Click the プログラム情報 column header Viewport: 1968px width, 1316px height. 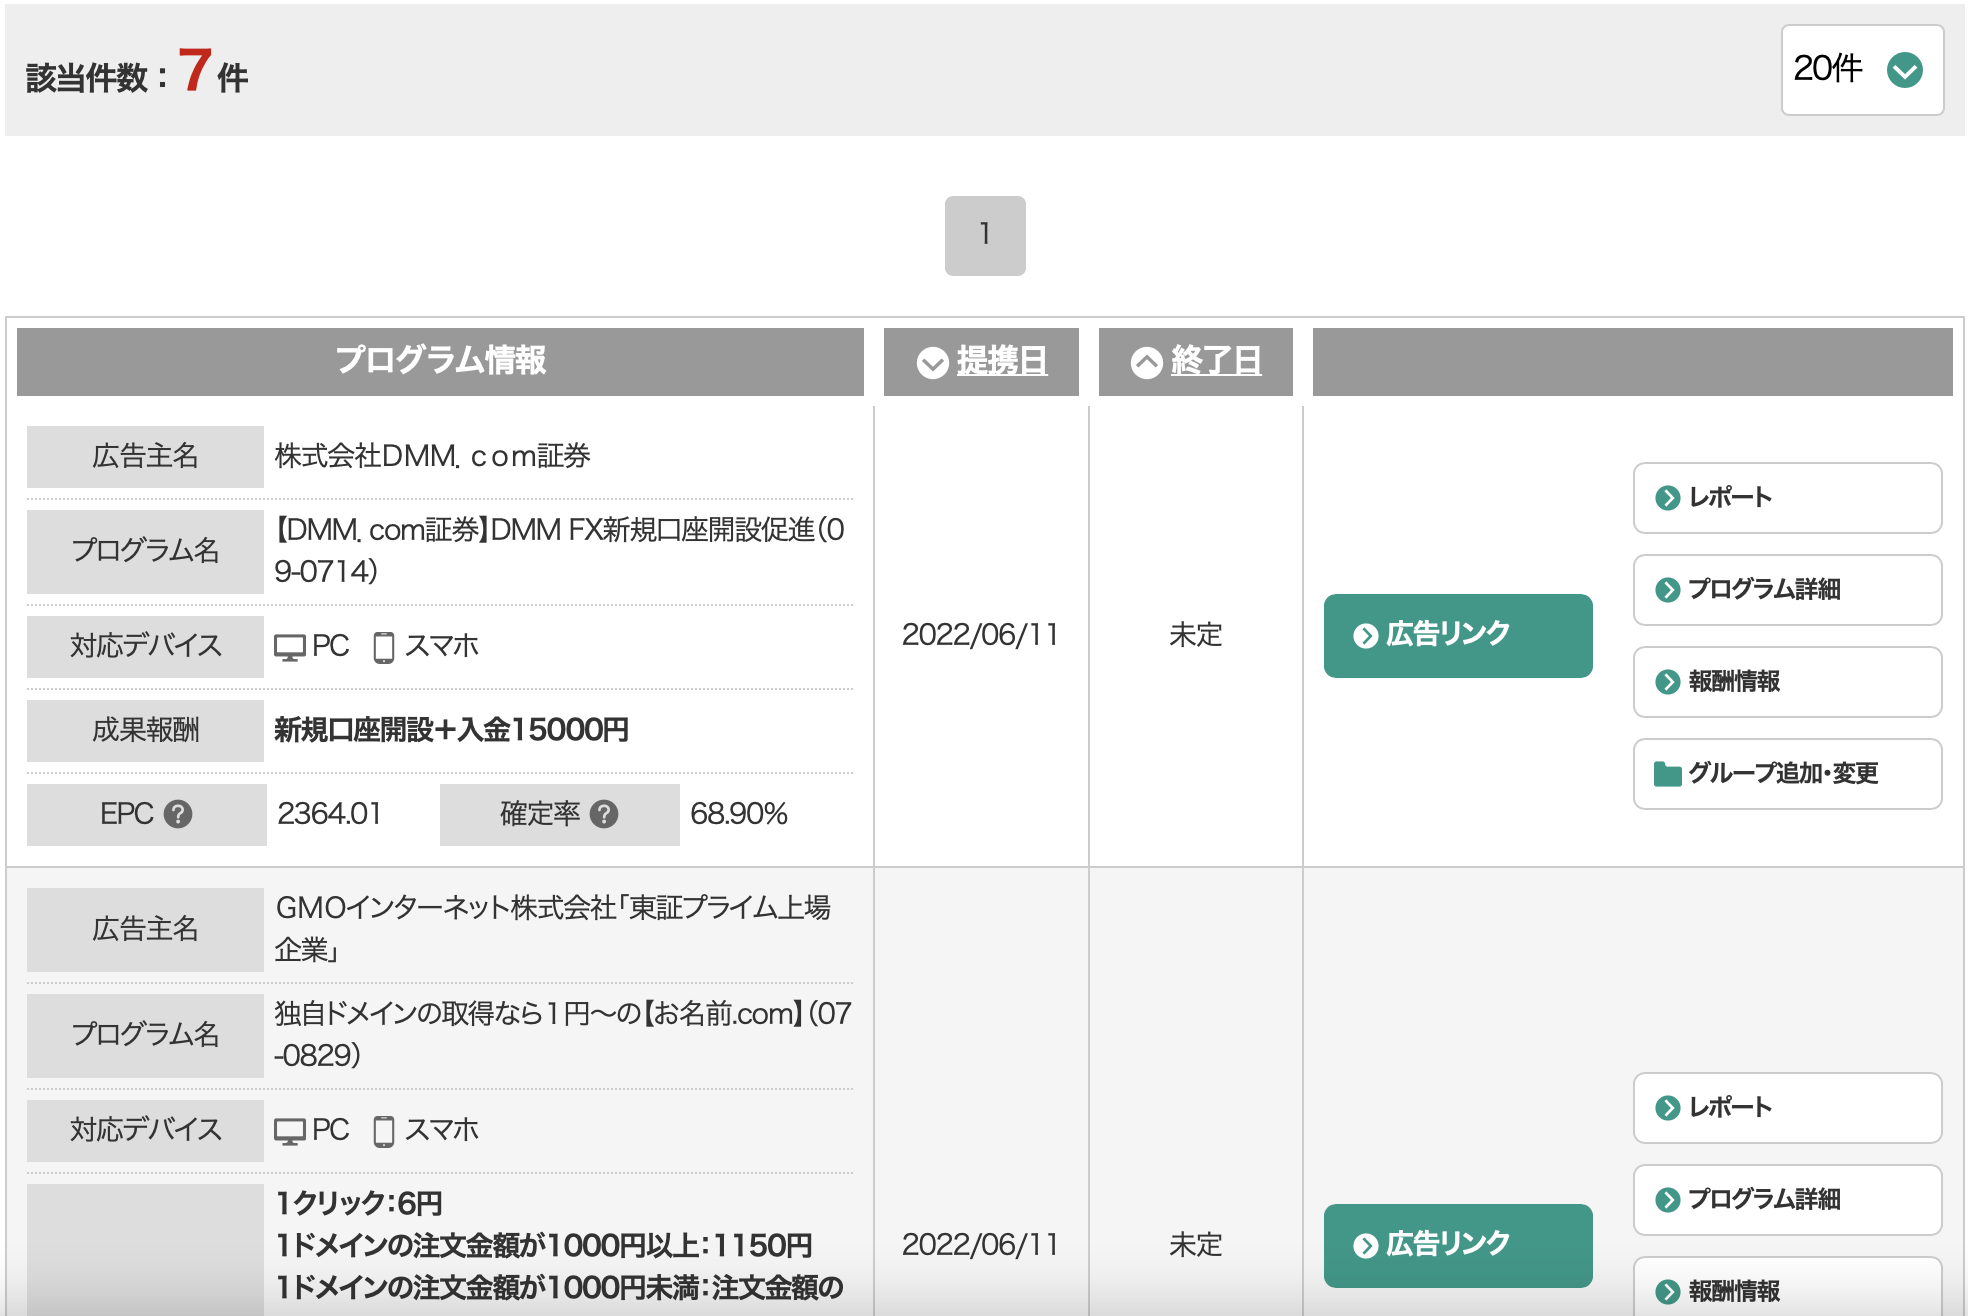click(x=440, y=361)
